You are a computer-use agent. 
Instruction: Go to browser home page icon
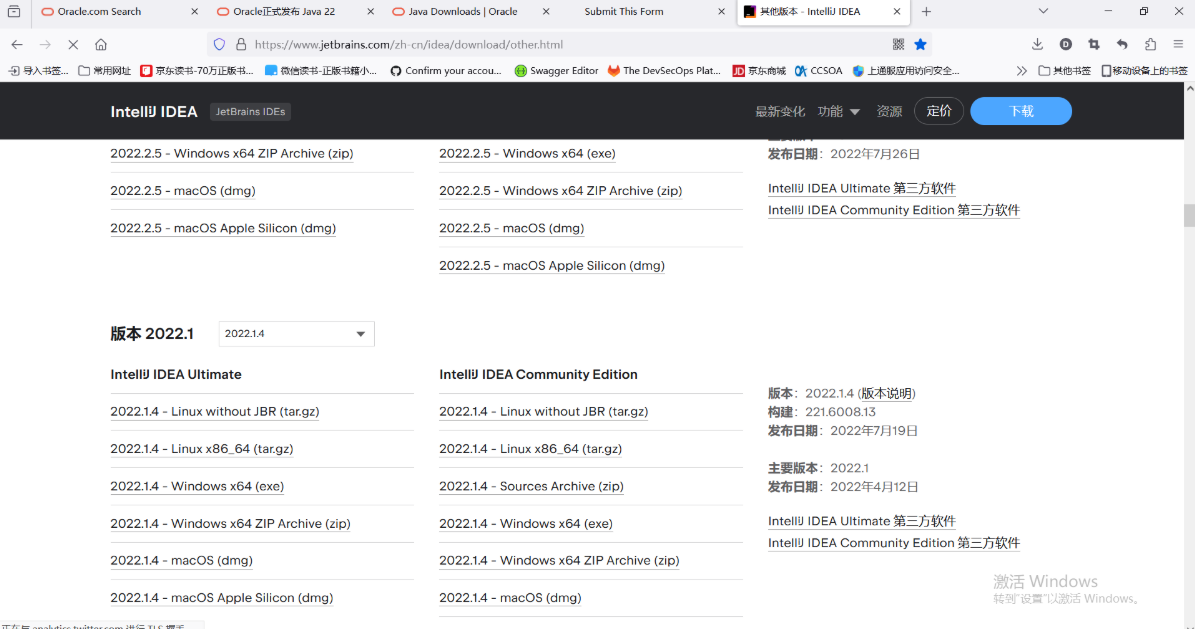(101, 44)
